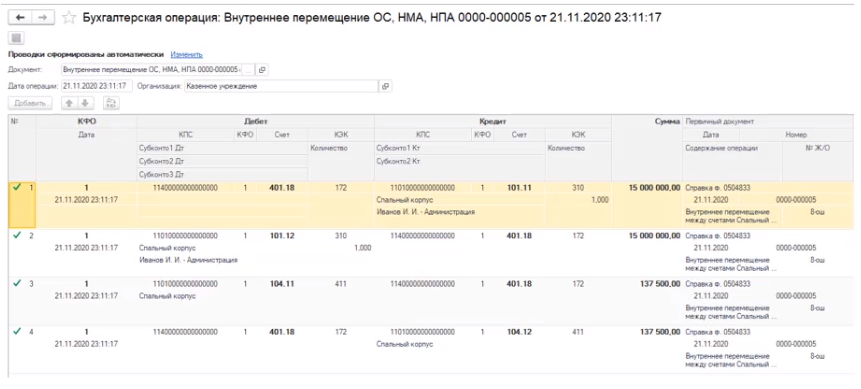
Task: Open the Документ selection with the ellipsis button
Action: coord(248,70)
